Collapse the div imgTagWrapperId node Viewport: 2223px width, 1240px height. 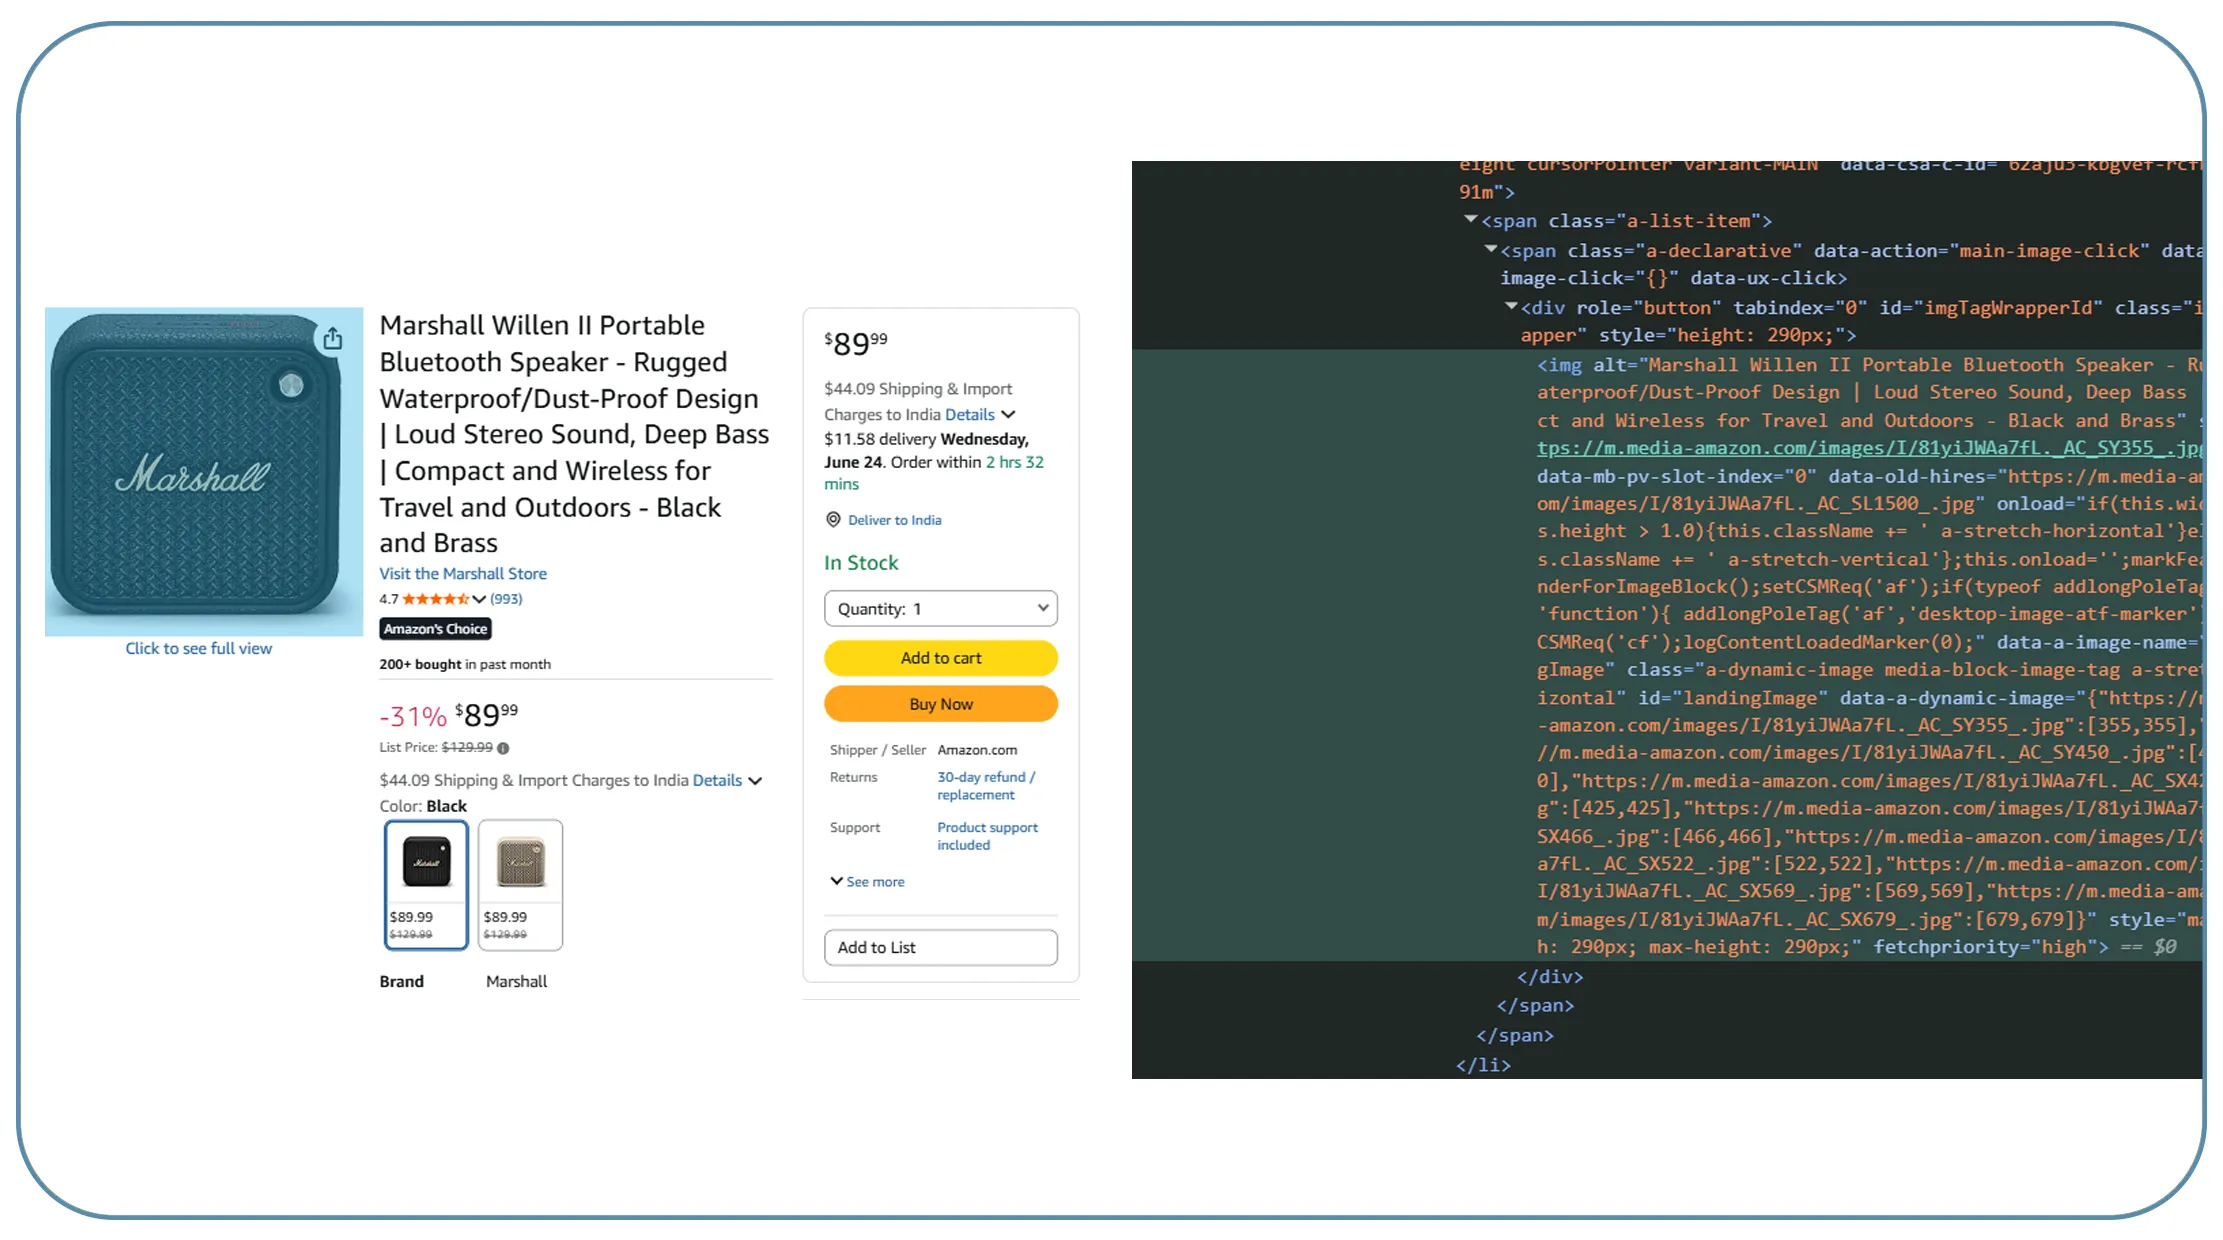(x=1511, y=306)
